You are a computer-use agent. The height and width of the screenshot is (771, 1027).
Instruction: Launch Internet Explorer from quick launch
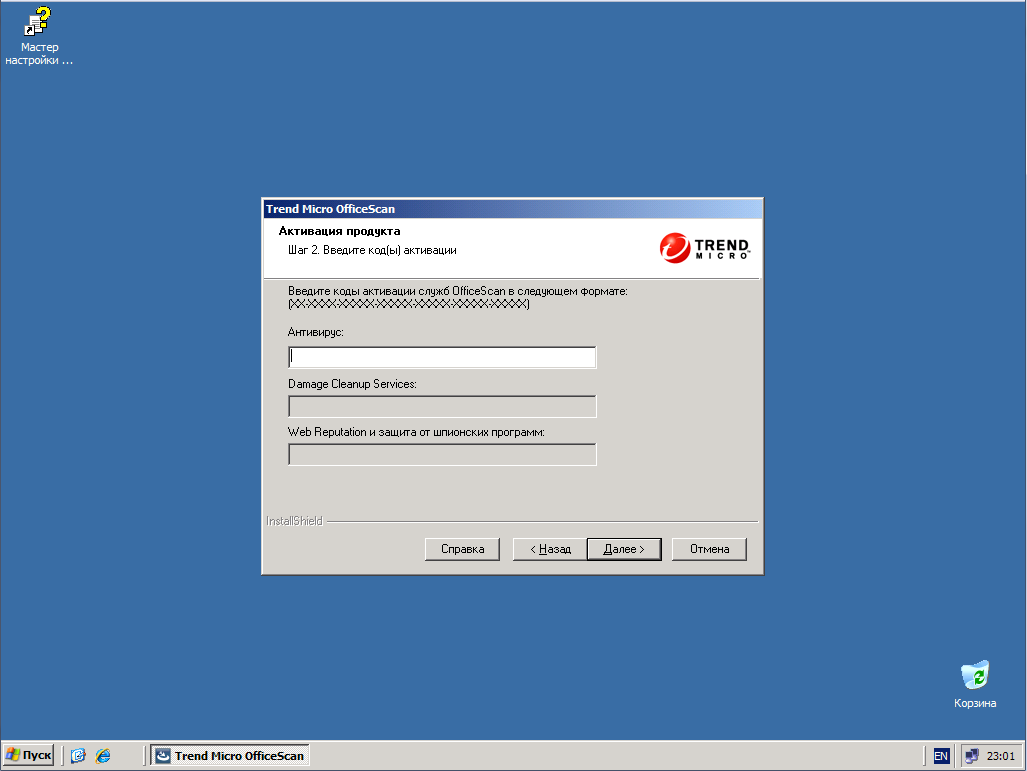coord(103,755)
